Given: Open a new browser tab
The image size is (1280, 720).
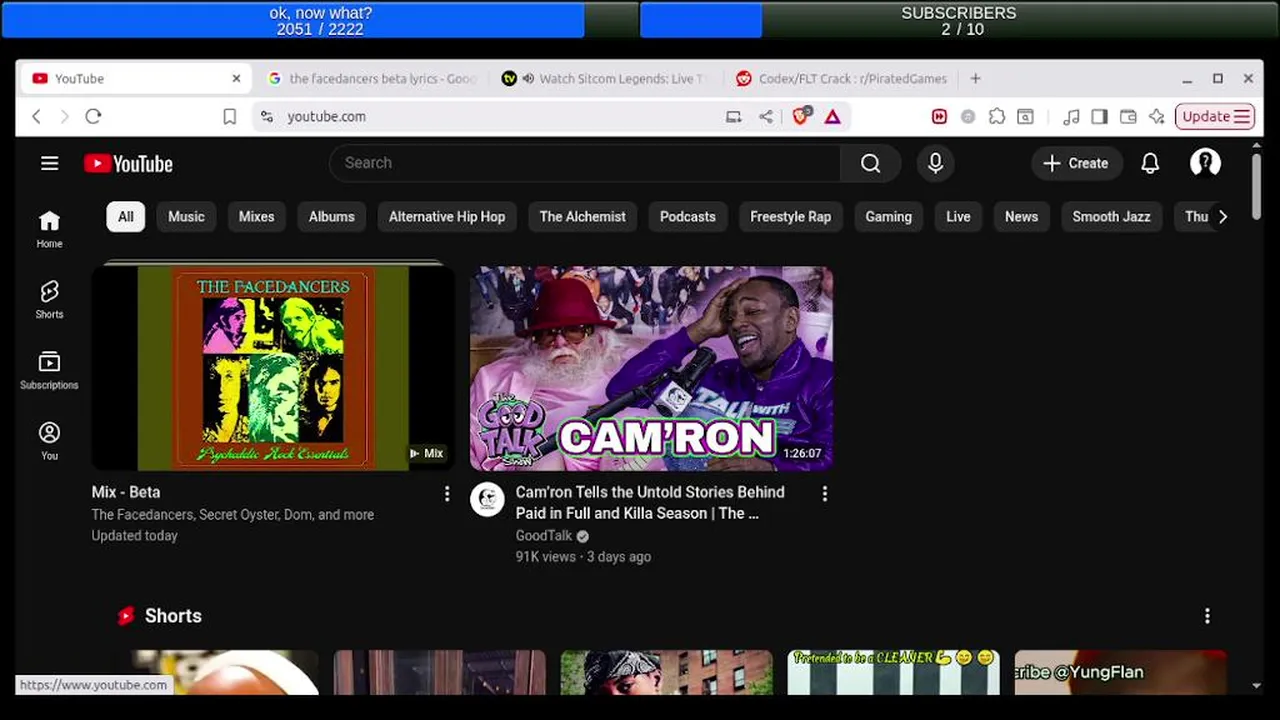Looking at the screenshot, I should pos(975,79).
